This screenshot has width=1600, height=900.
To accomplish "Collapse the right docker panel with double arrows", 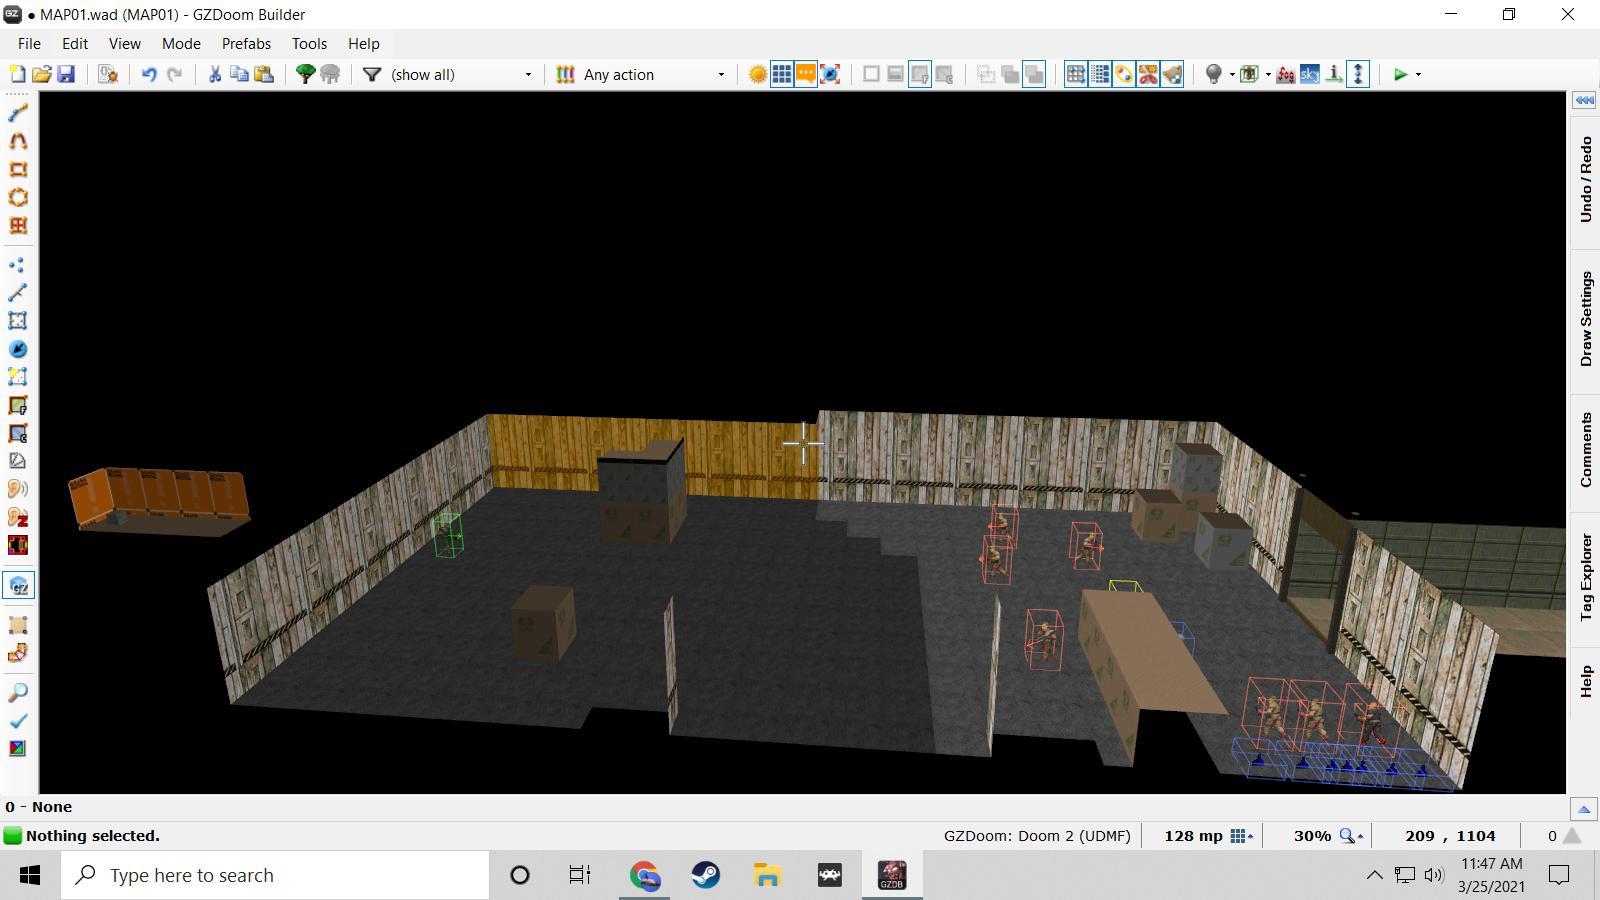I will click(x=1584, y=100).
